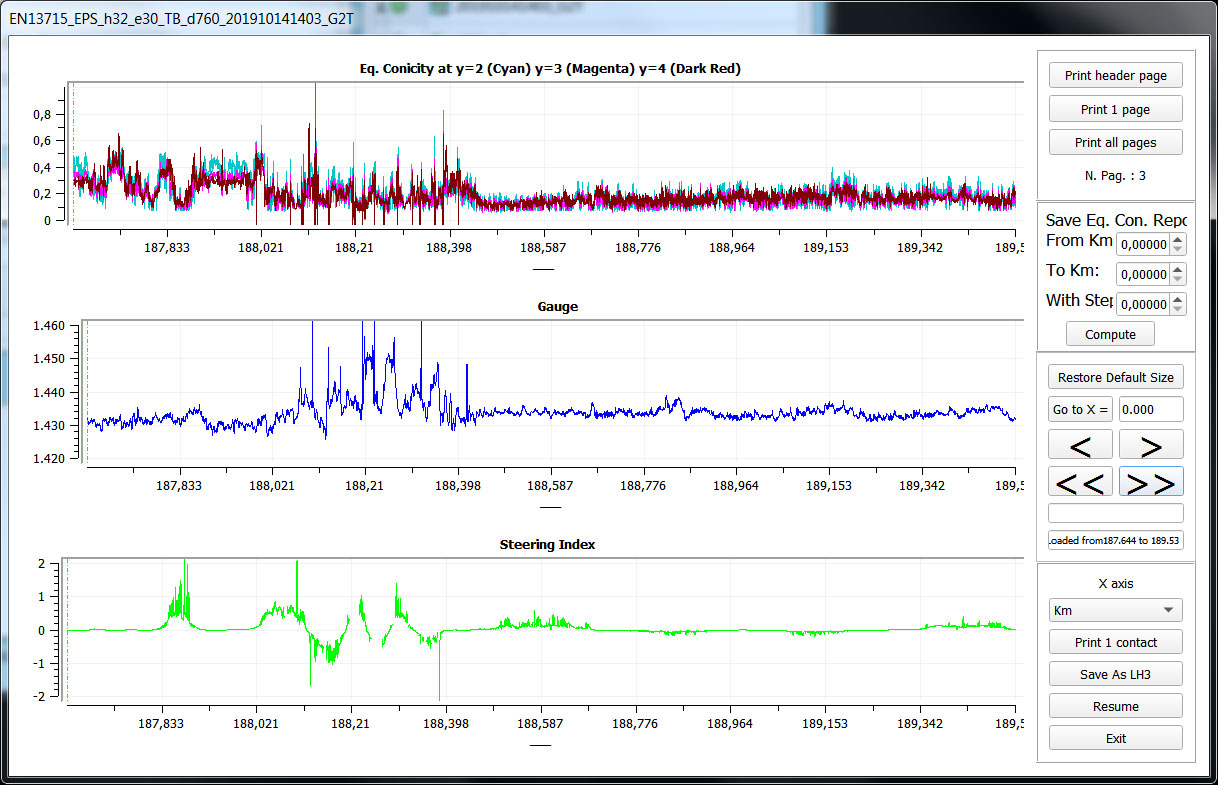Increase From Km with up arrow
The height and width of the screenshot is (785, 1218).
coord(1178,239)
